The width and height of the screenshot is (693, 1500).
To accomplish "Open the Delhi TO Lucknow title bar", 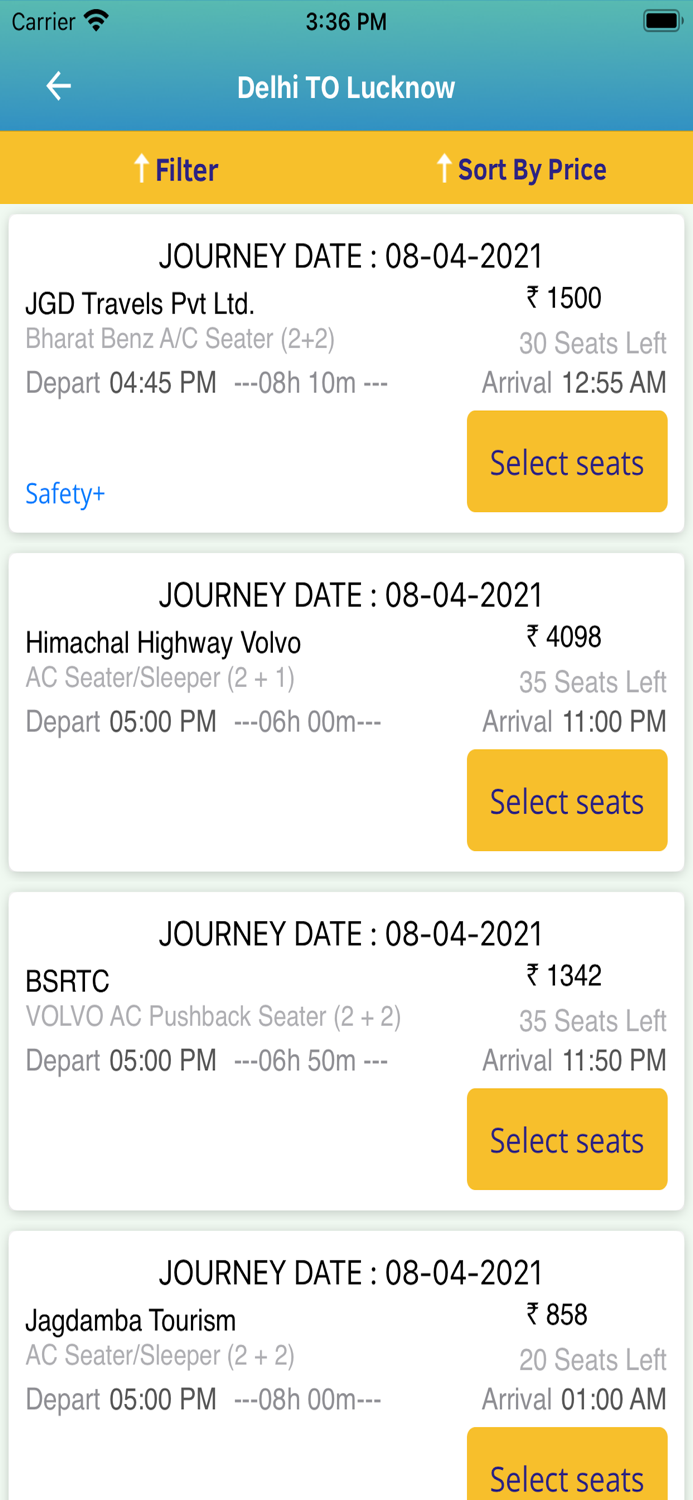I will (346, 87).
